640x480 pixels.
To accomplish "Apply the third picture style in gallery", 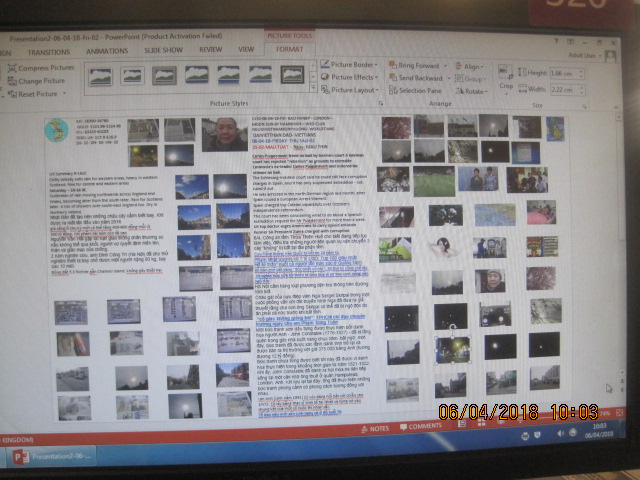I will (x=164, y=76).
